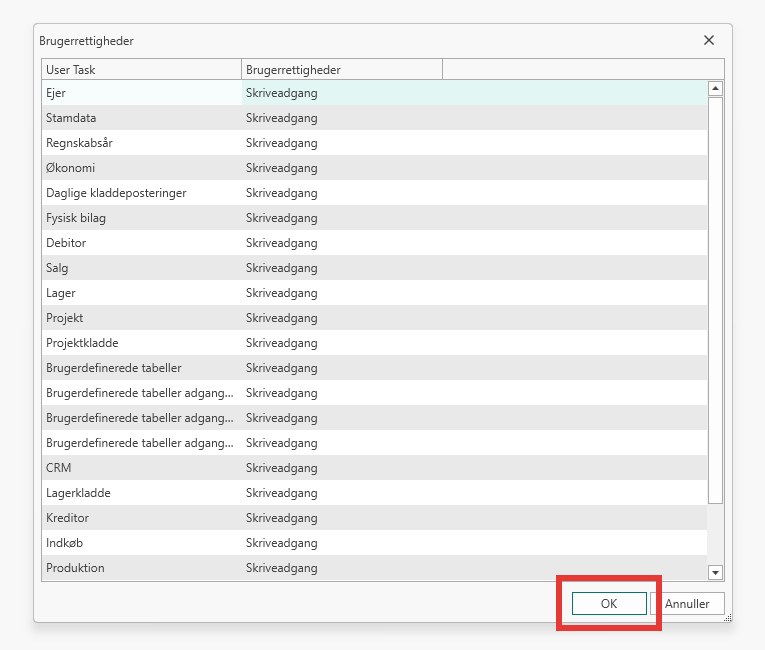Viewport: 765px width, 650px height.
Task: Click the Brugerrettigheder column header
Action: [x=342, y=70]
